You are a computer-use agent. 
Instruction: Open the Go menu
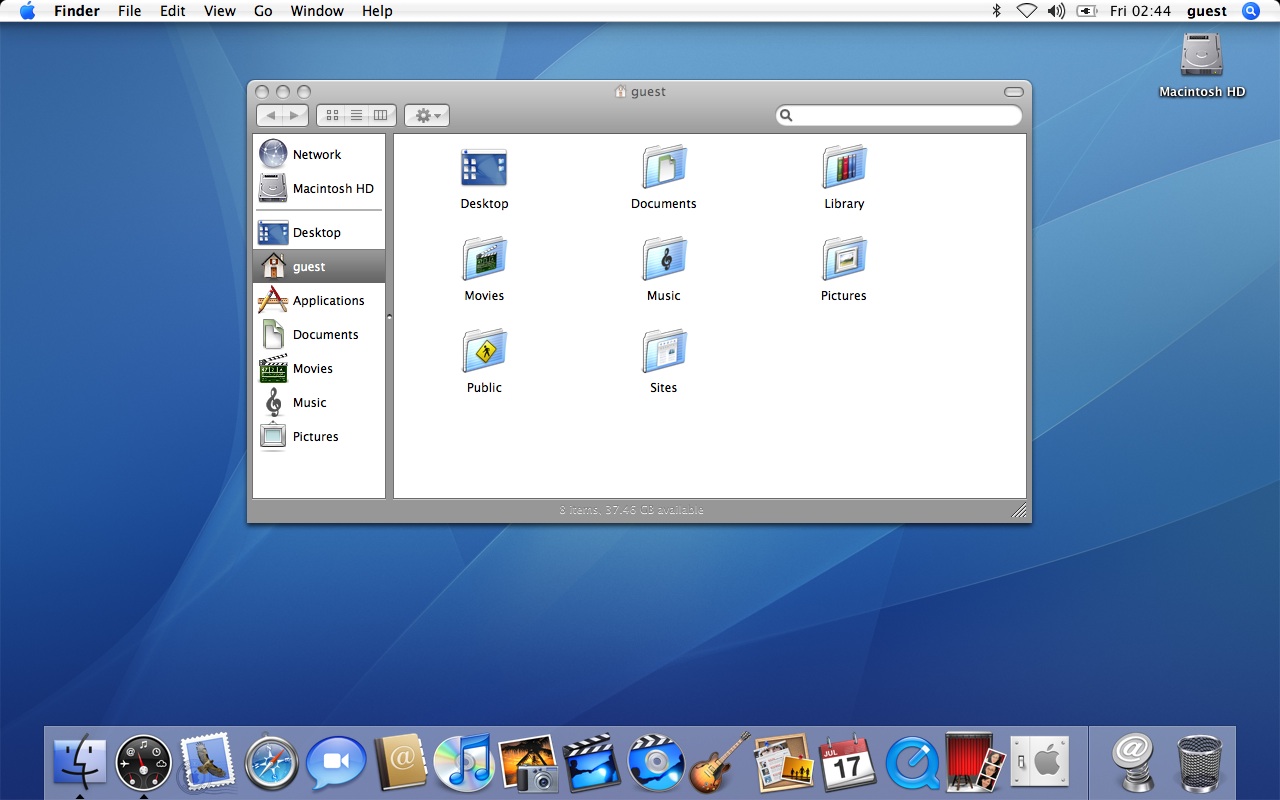tap(263, 11)
